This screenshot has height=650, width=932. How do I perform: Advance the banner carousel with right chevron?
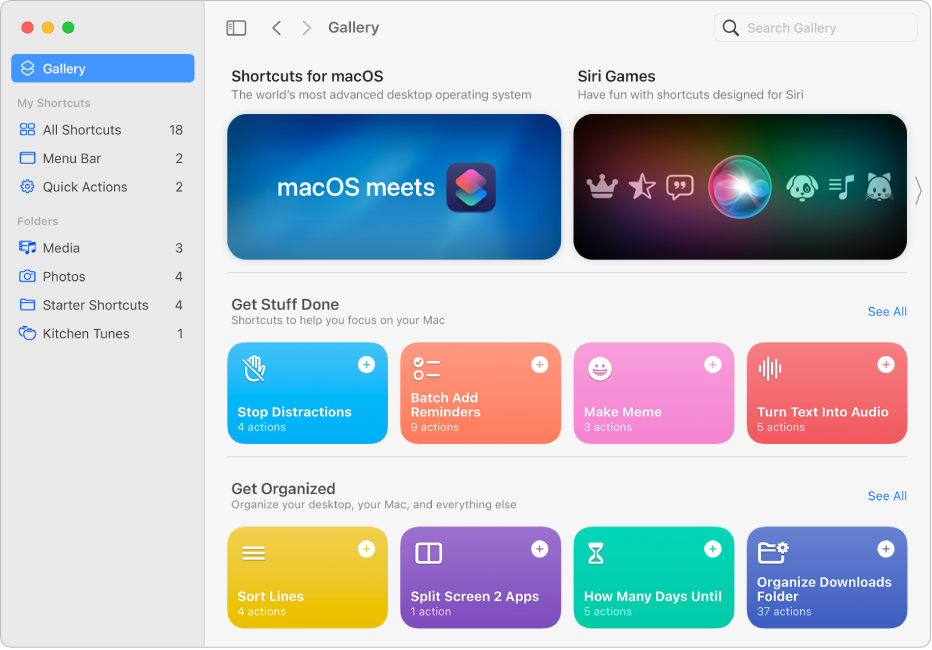(919, 190)
